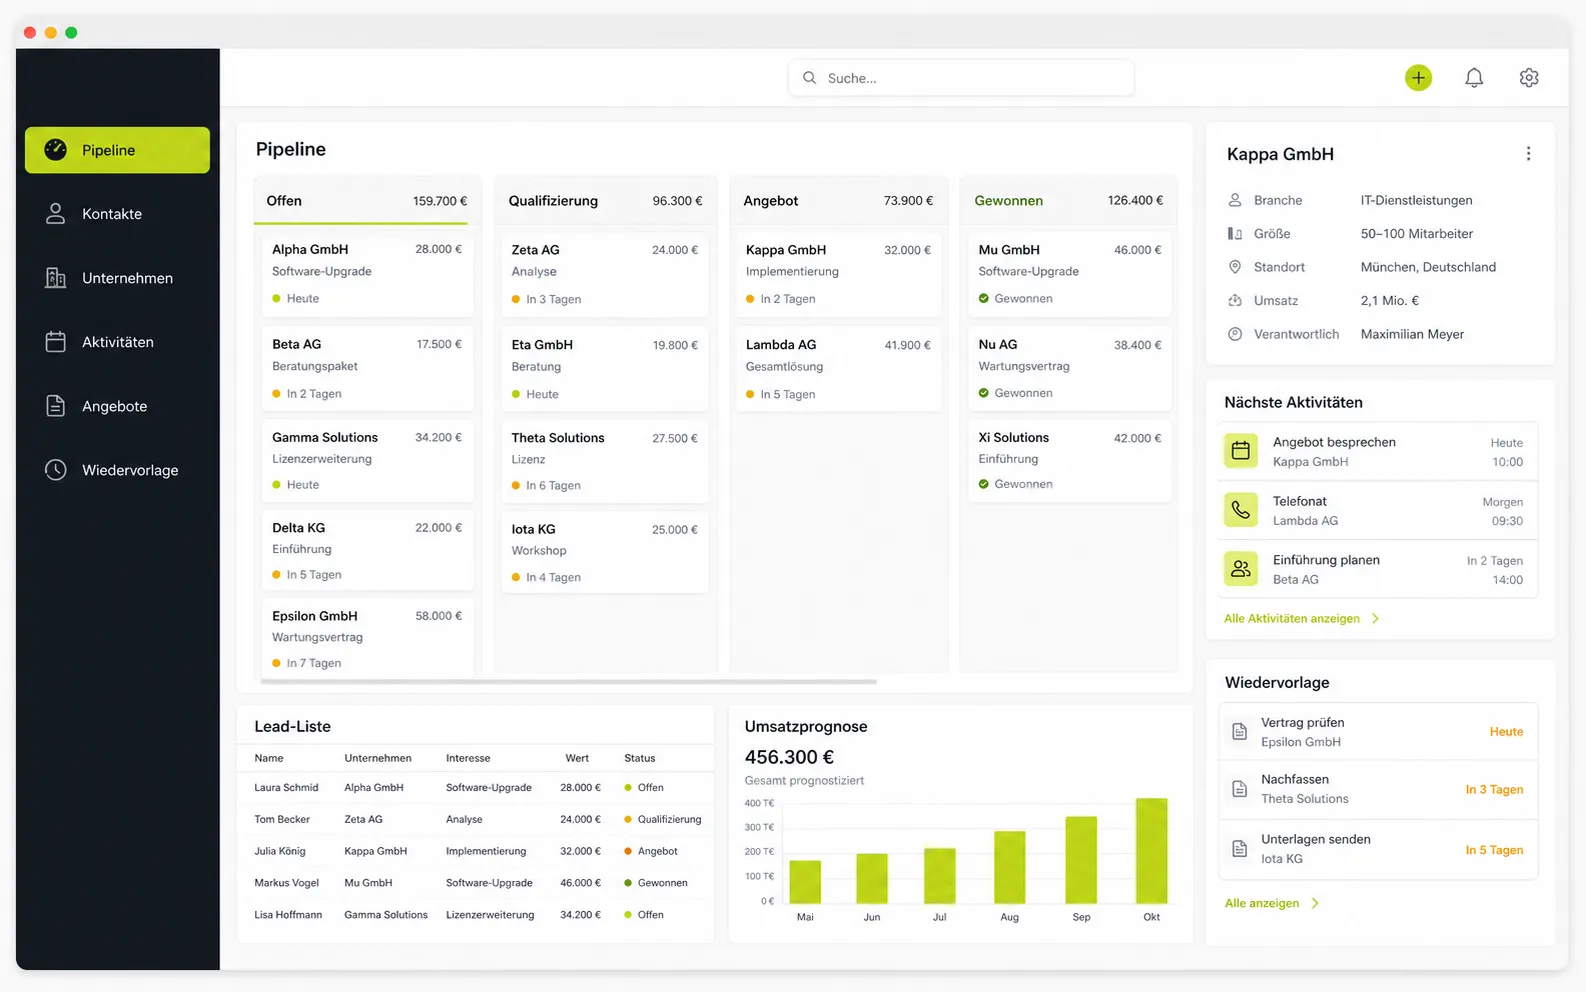Image resolution: width=1586 pixels, height=992 pixels.
Task: Click document icon beside Vertrag prüfen
Action: 1240,732
